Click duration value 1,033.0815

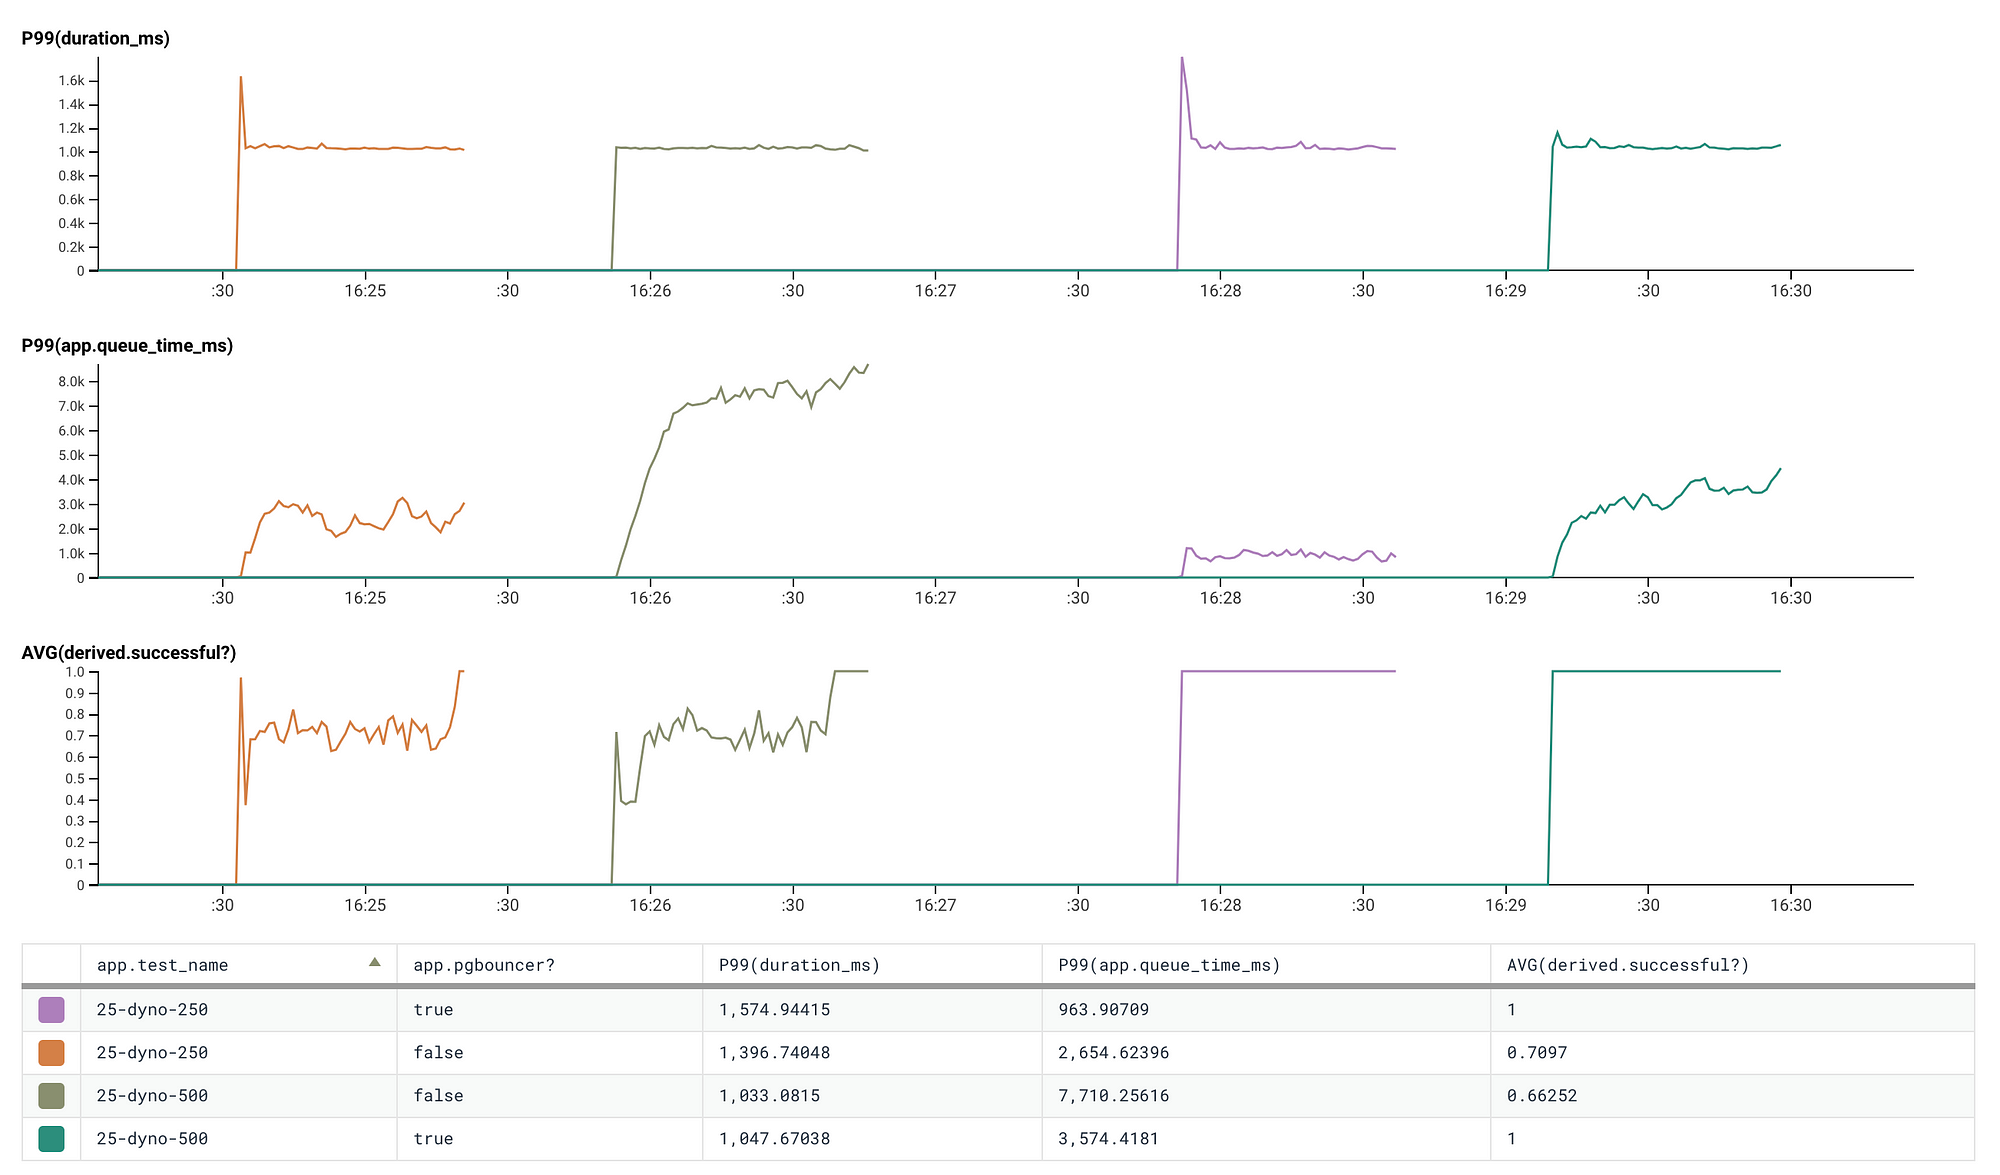tap(769, 1096)
